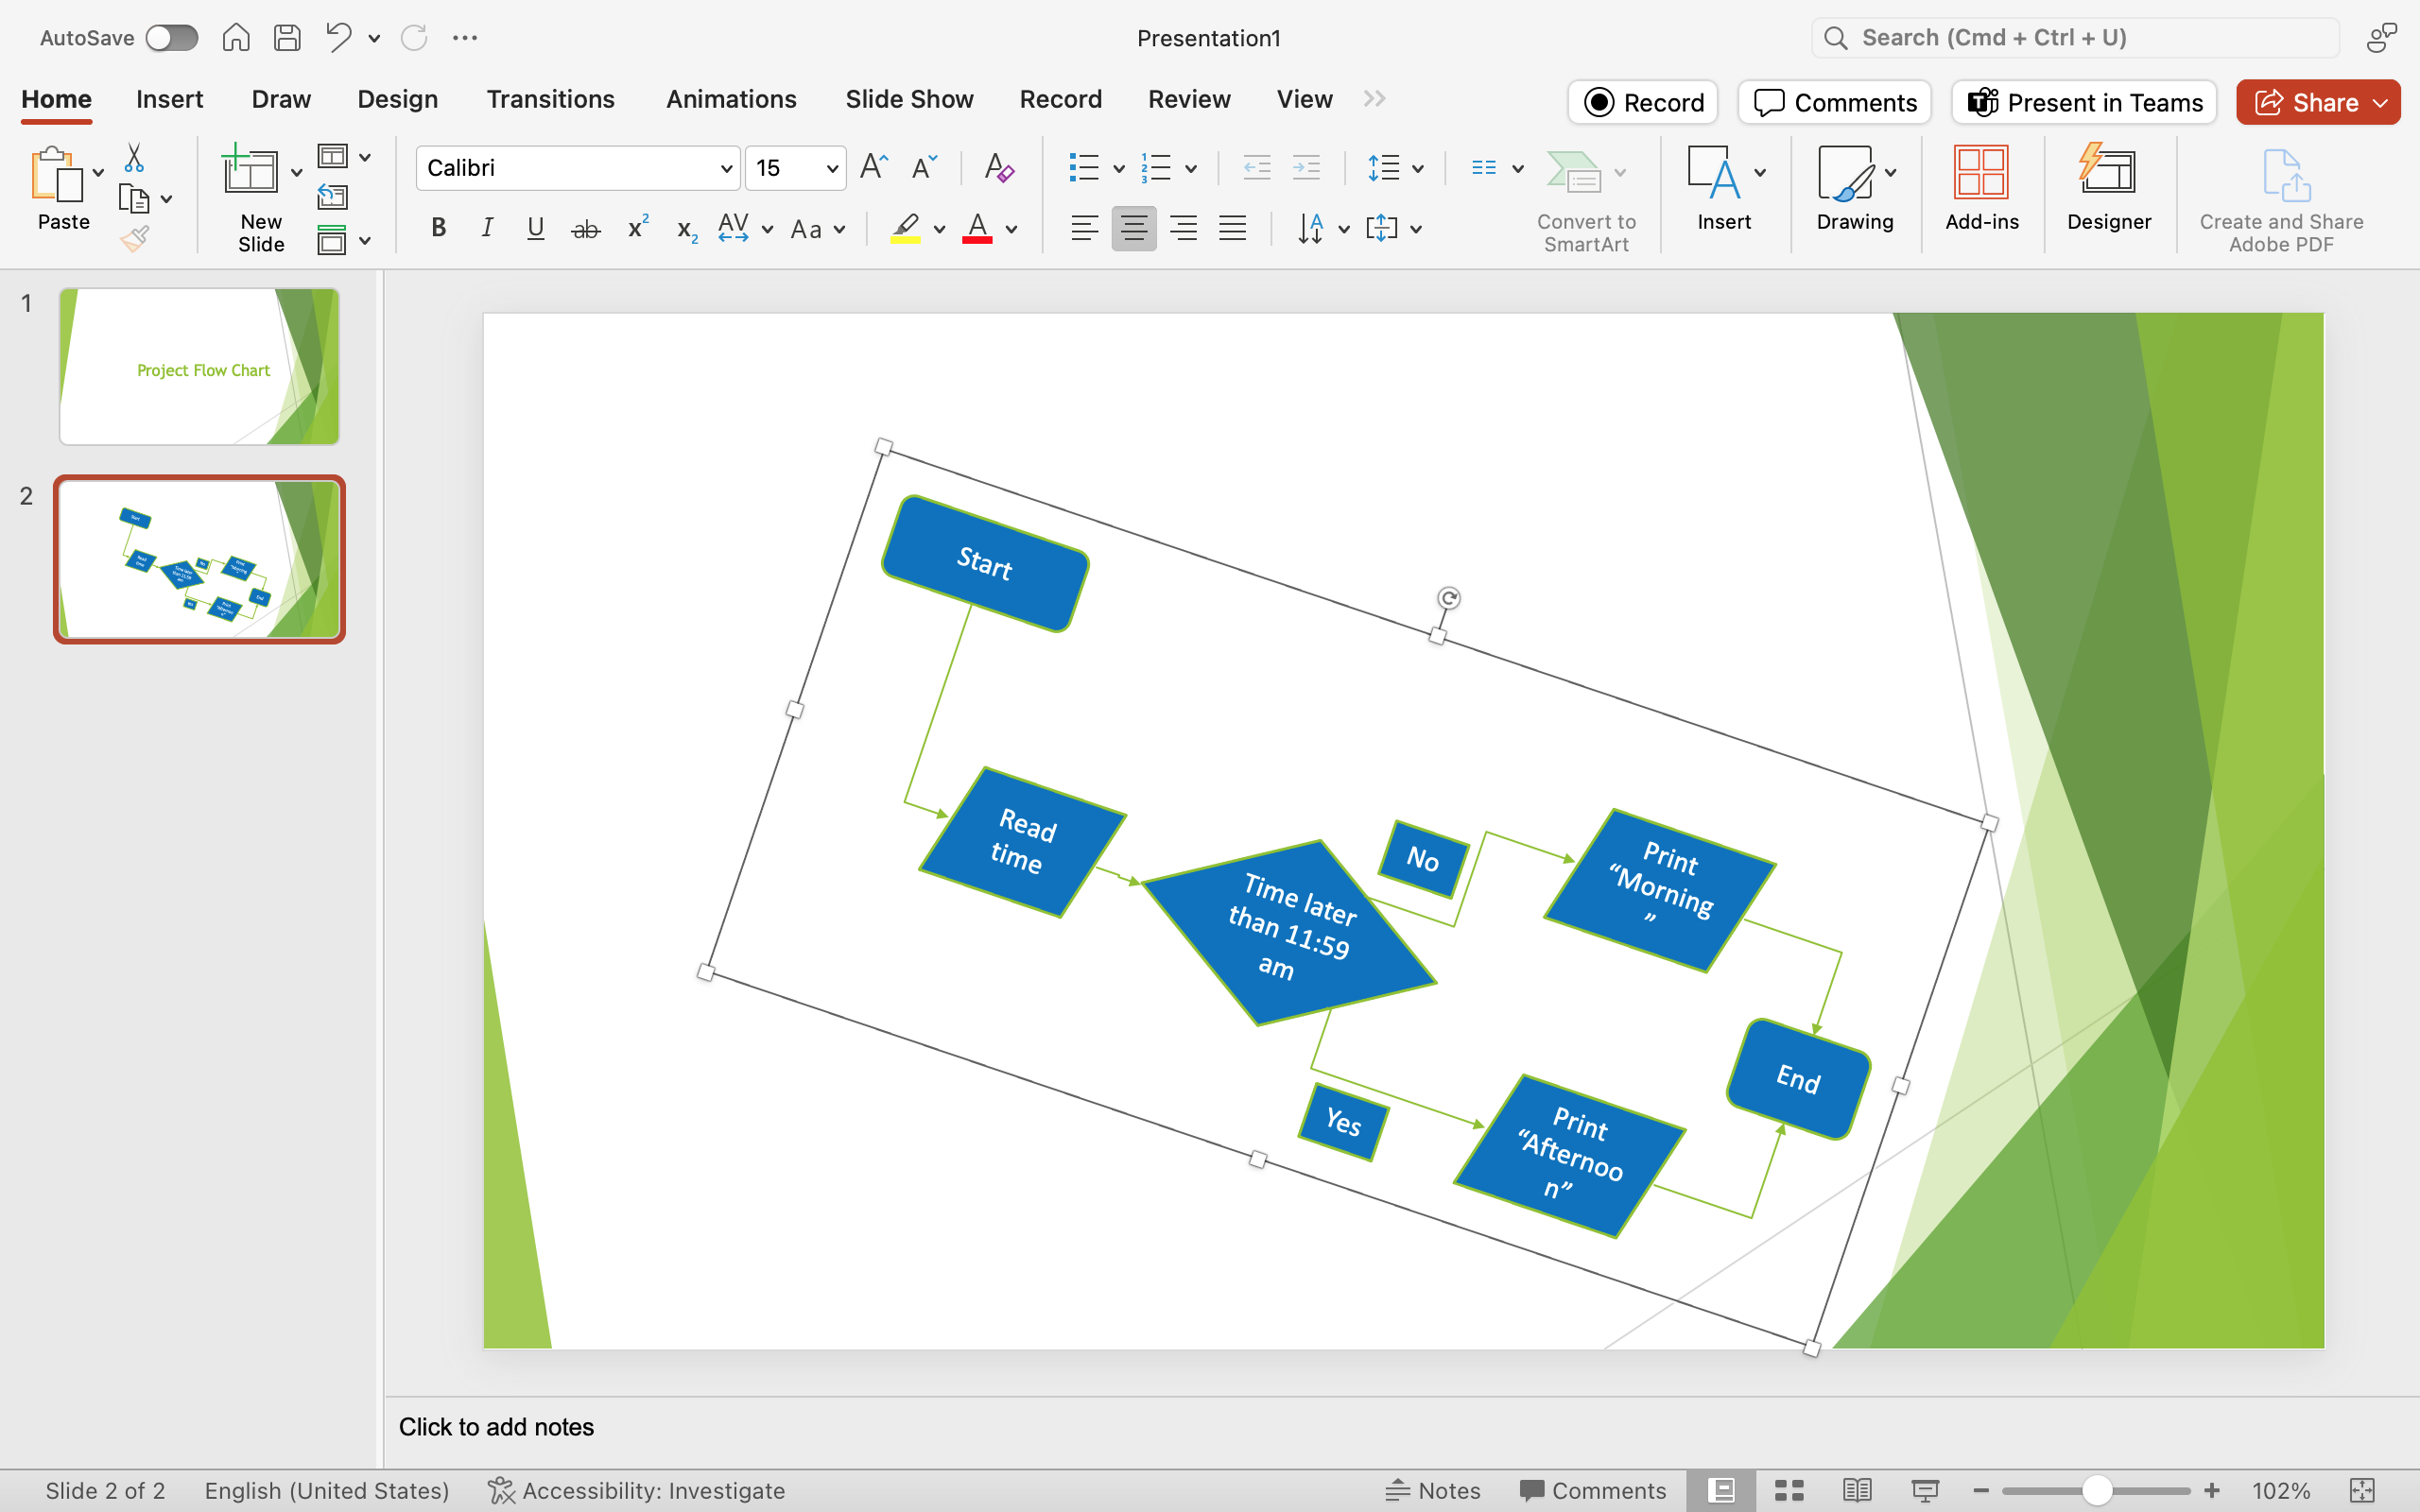Click the zoom slider handle
This screenshot has width=2420, height=1512.
pyautogui.click(x=2096, y=1490)
